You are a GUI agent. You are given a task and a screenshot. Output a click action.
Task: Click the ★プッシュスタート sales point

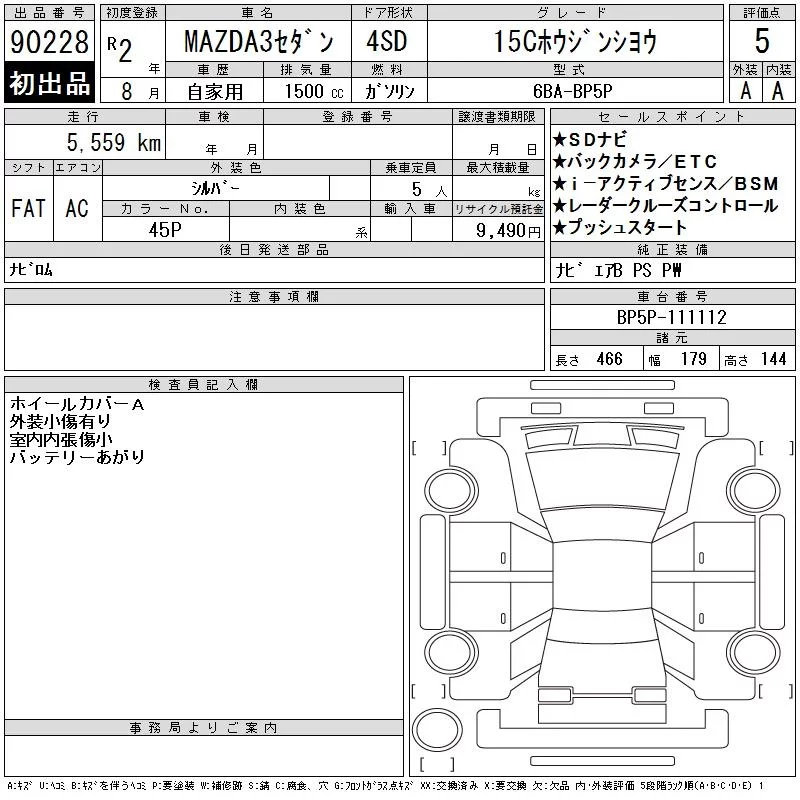tap(620, 227)
